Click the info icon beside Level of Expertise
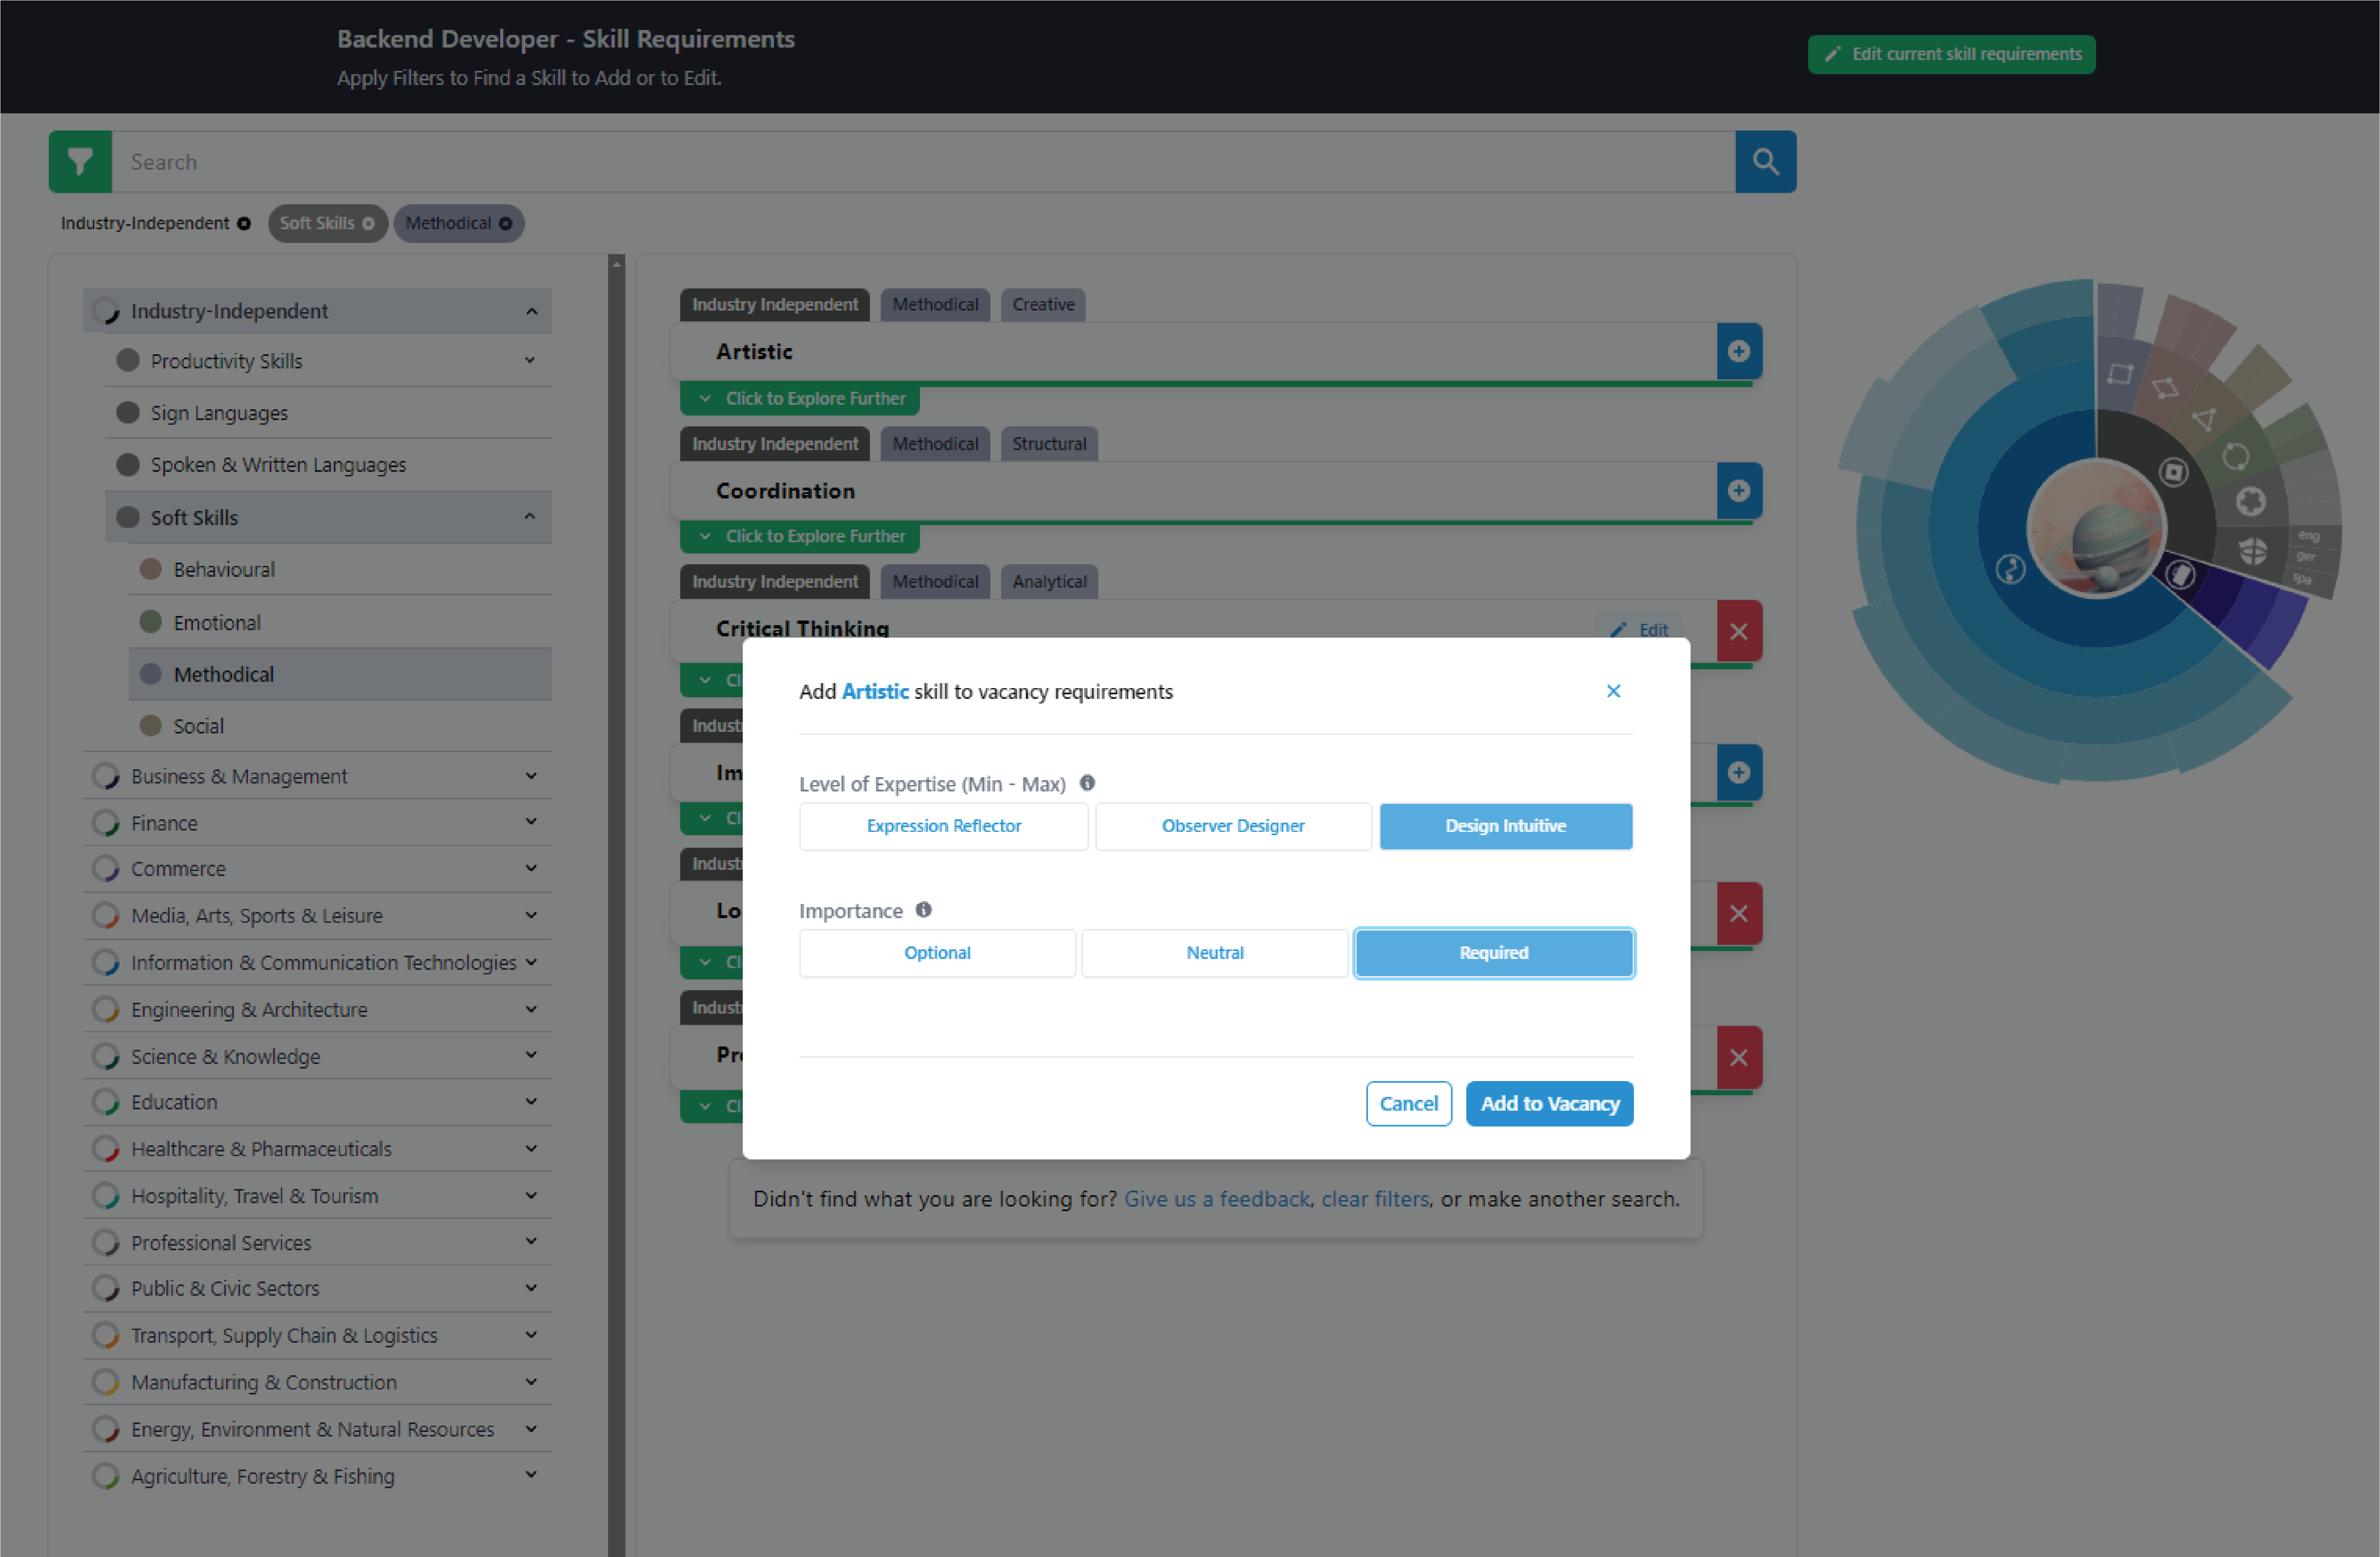 1087,784
